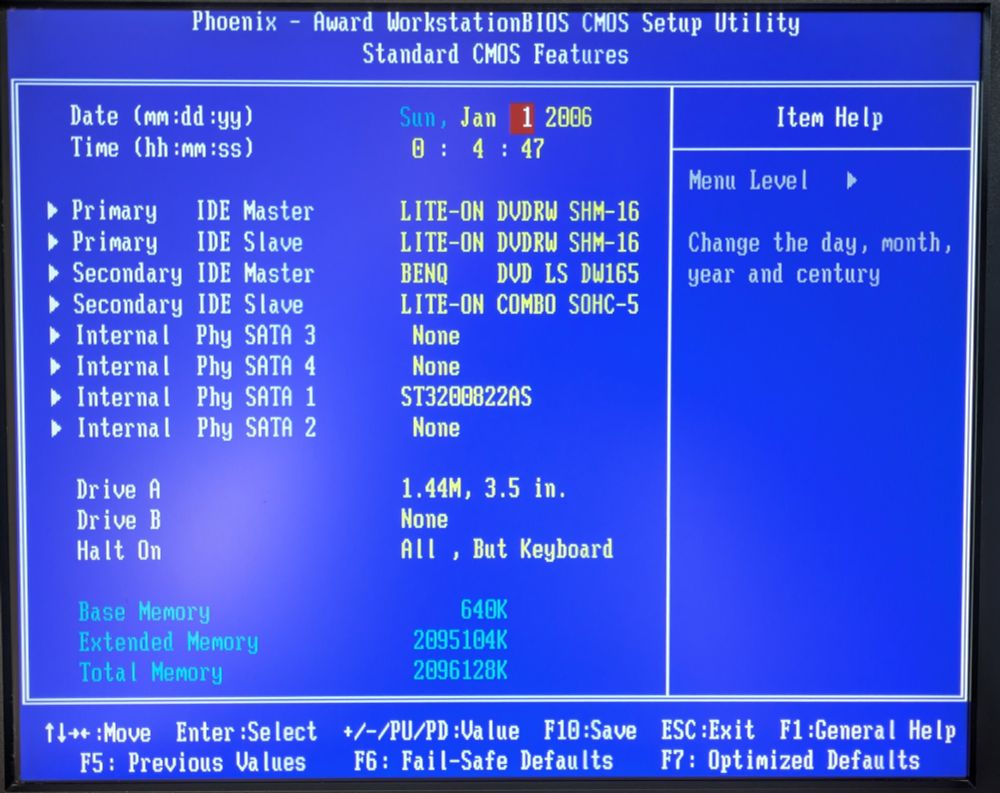
Task: Click the 'Item Help' panel heading
Action: (829, 118)
